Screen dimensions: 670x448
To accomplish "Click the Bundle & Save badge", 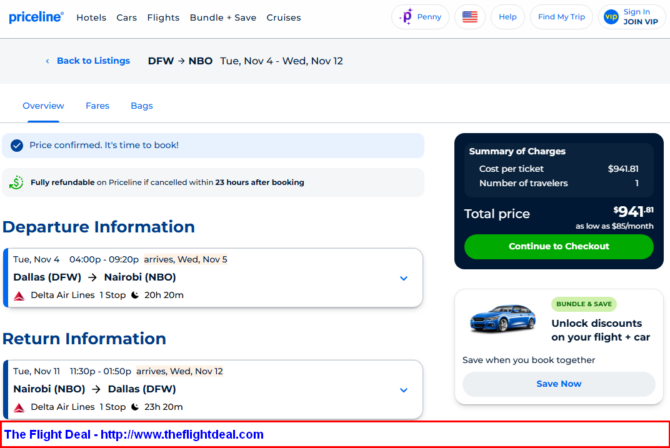I will click(584, 304).
